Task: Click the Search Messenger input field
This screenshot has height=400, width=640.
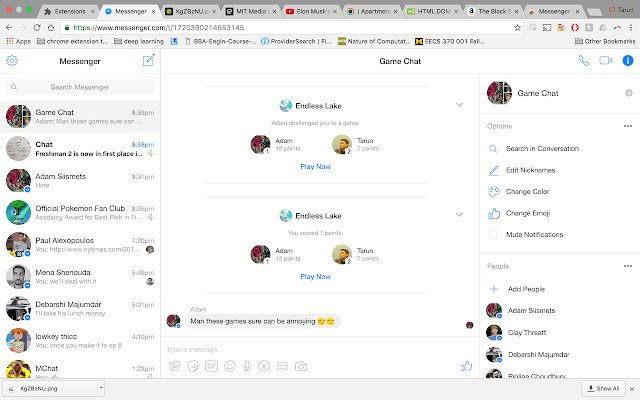Action: pos(80,87)
